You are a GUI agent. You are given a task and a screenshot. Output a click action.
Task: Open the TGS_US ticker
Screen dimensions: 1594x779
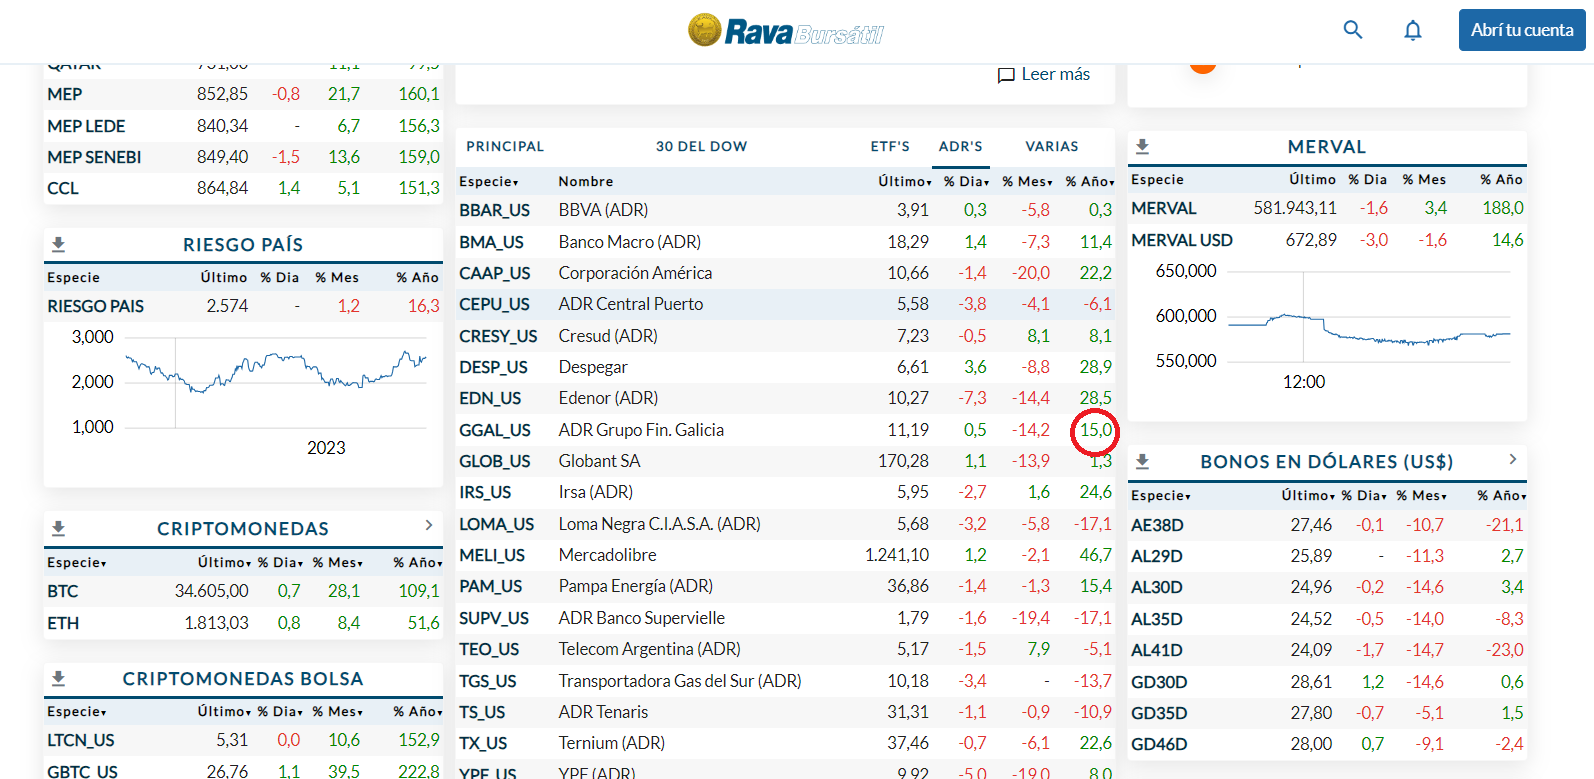coord(488,681)
